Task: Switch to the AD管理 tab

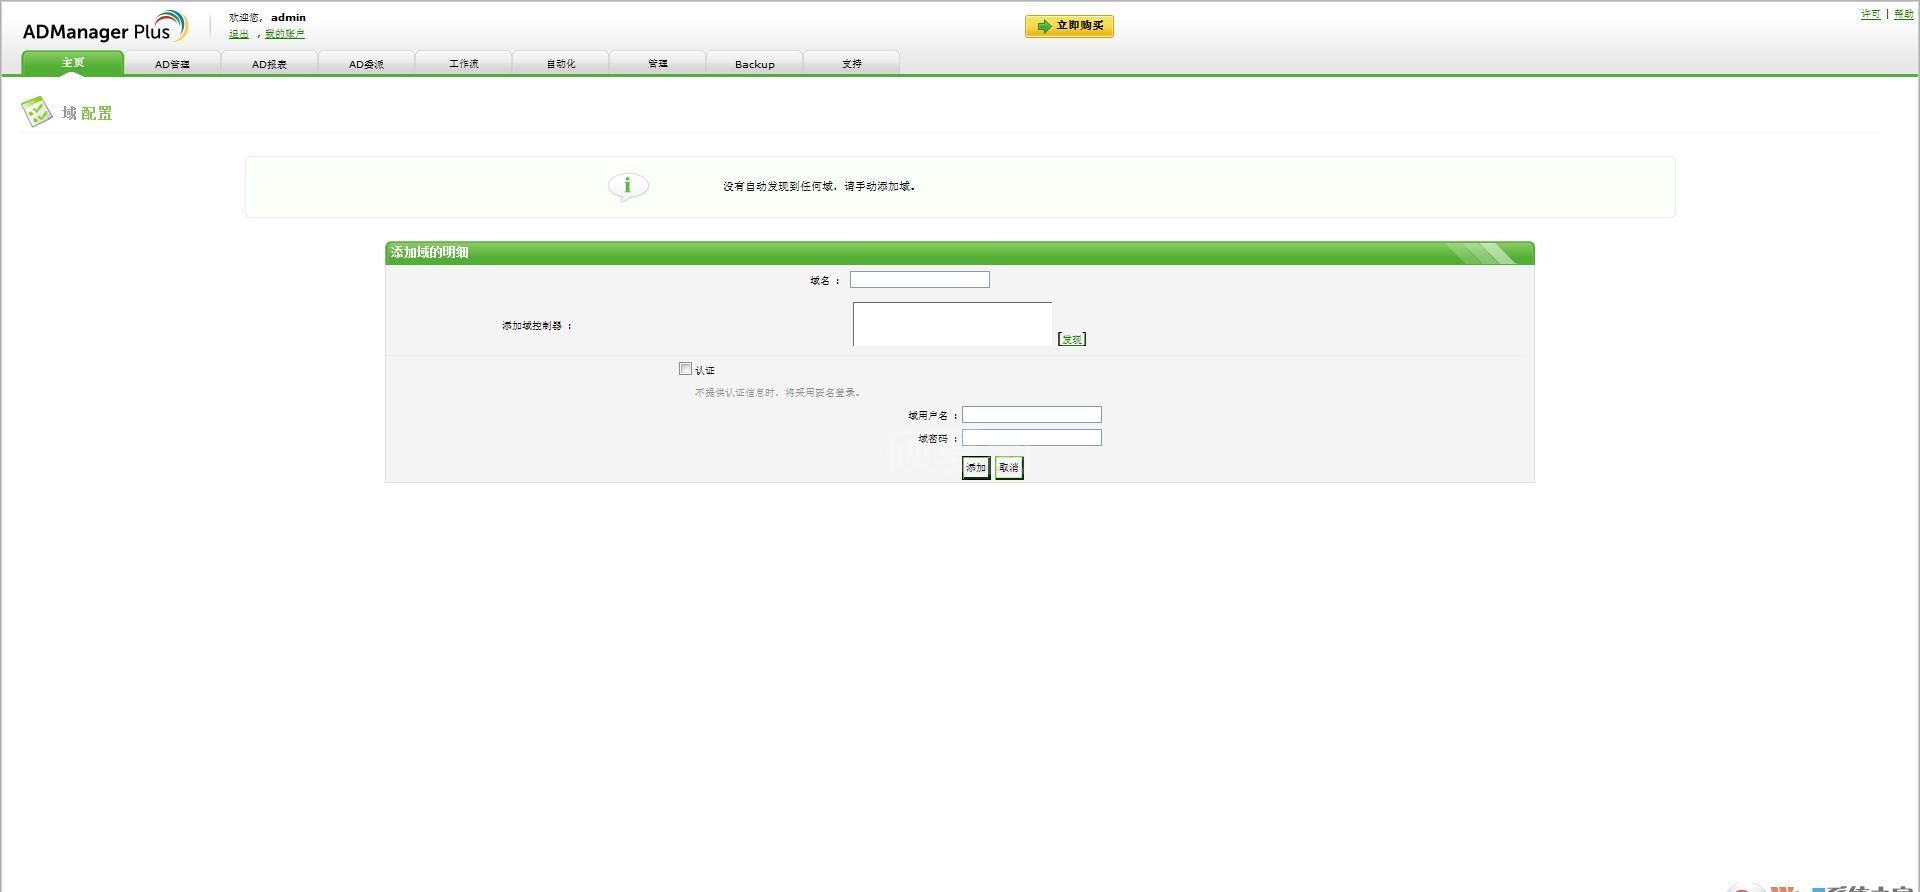Action: [x=172, y=64]
